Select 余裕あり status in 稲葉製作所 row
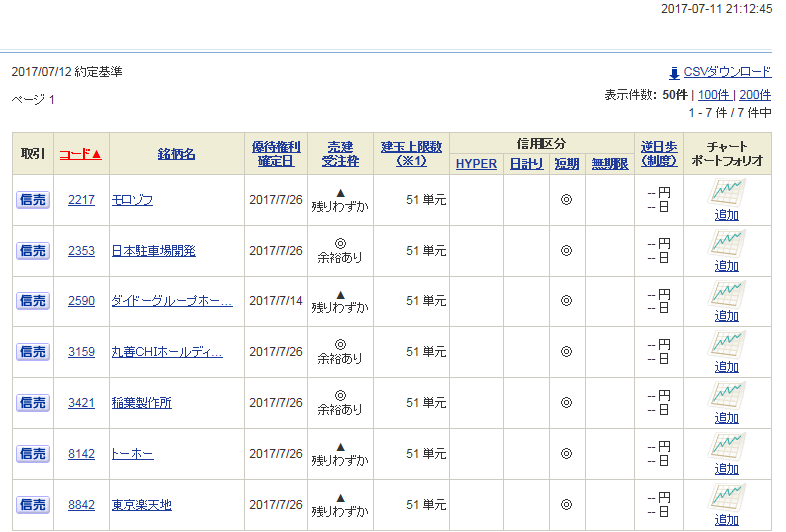This screenshot has height=532, width=786. (340, 409)
